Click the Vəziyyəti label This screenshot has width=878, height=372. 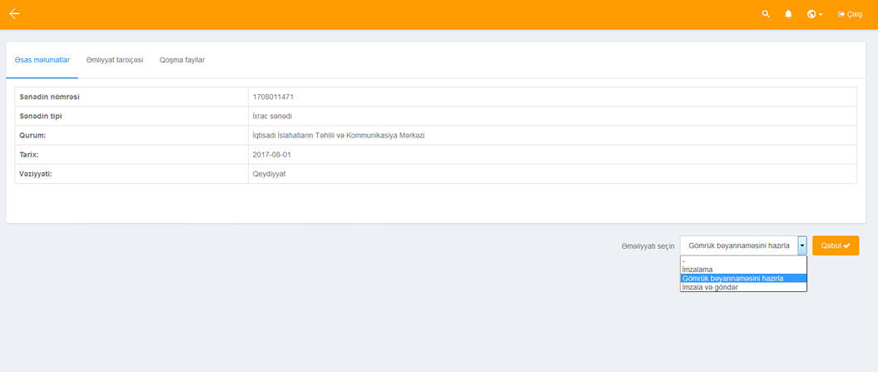tap(36, 174)
